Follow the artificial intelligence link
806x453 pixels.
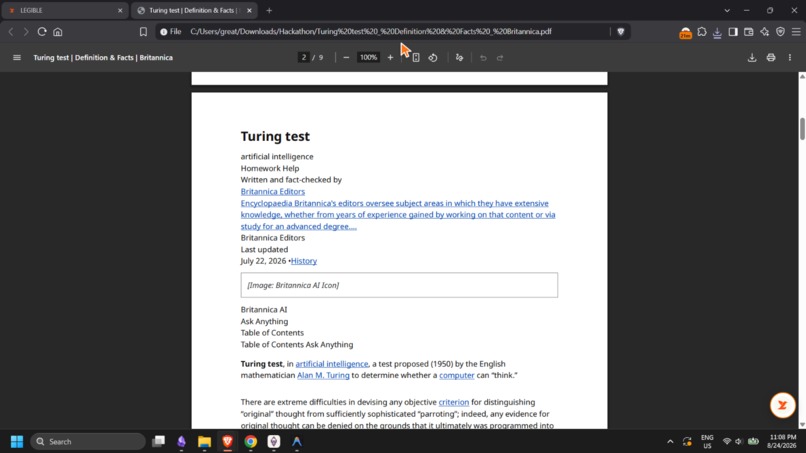[x=332, y=364]
